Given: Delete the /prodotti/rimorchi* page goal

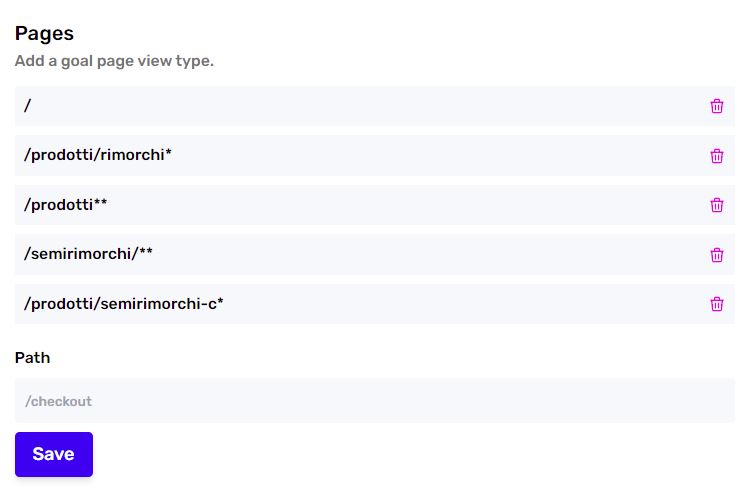Looking at the screenshot, I should [x=716, y=156].
